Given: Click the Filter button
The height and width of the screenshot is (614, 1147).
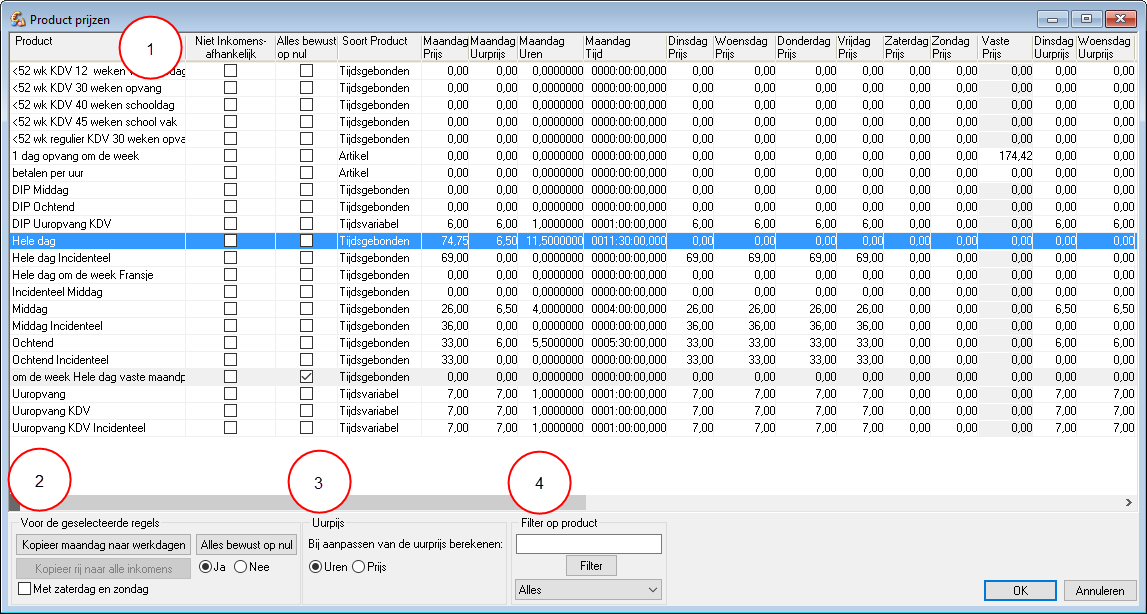Looking at the screenshot, I should click(x=591, y=566).
